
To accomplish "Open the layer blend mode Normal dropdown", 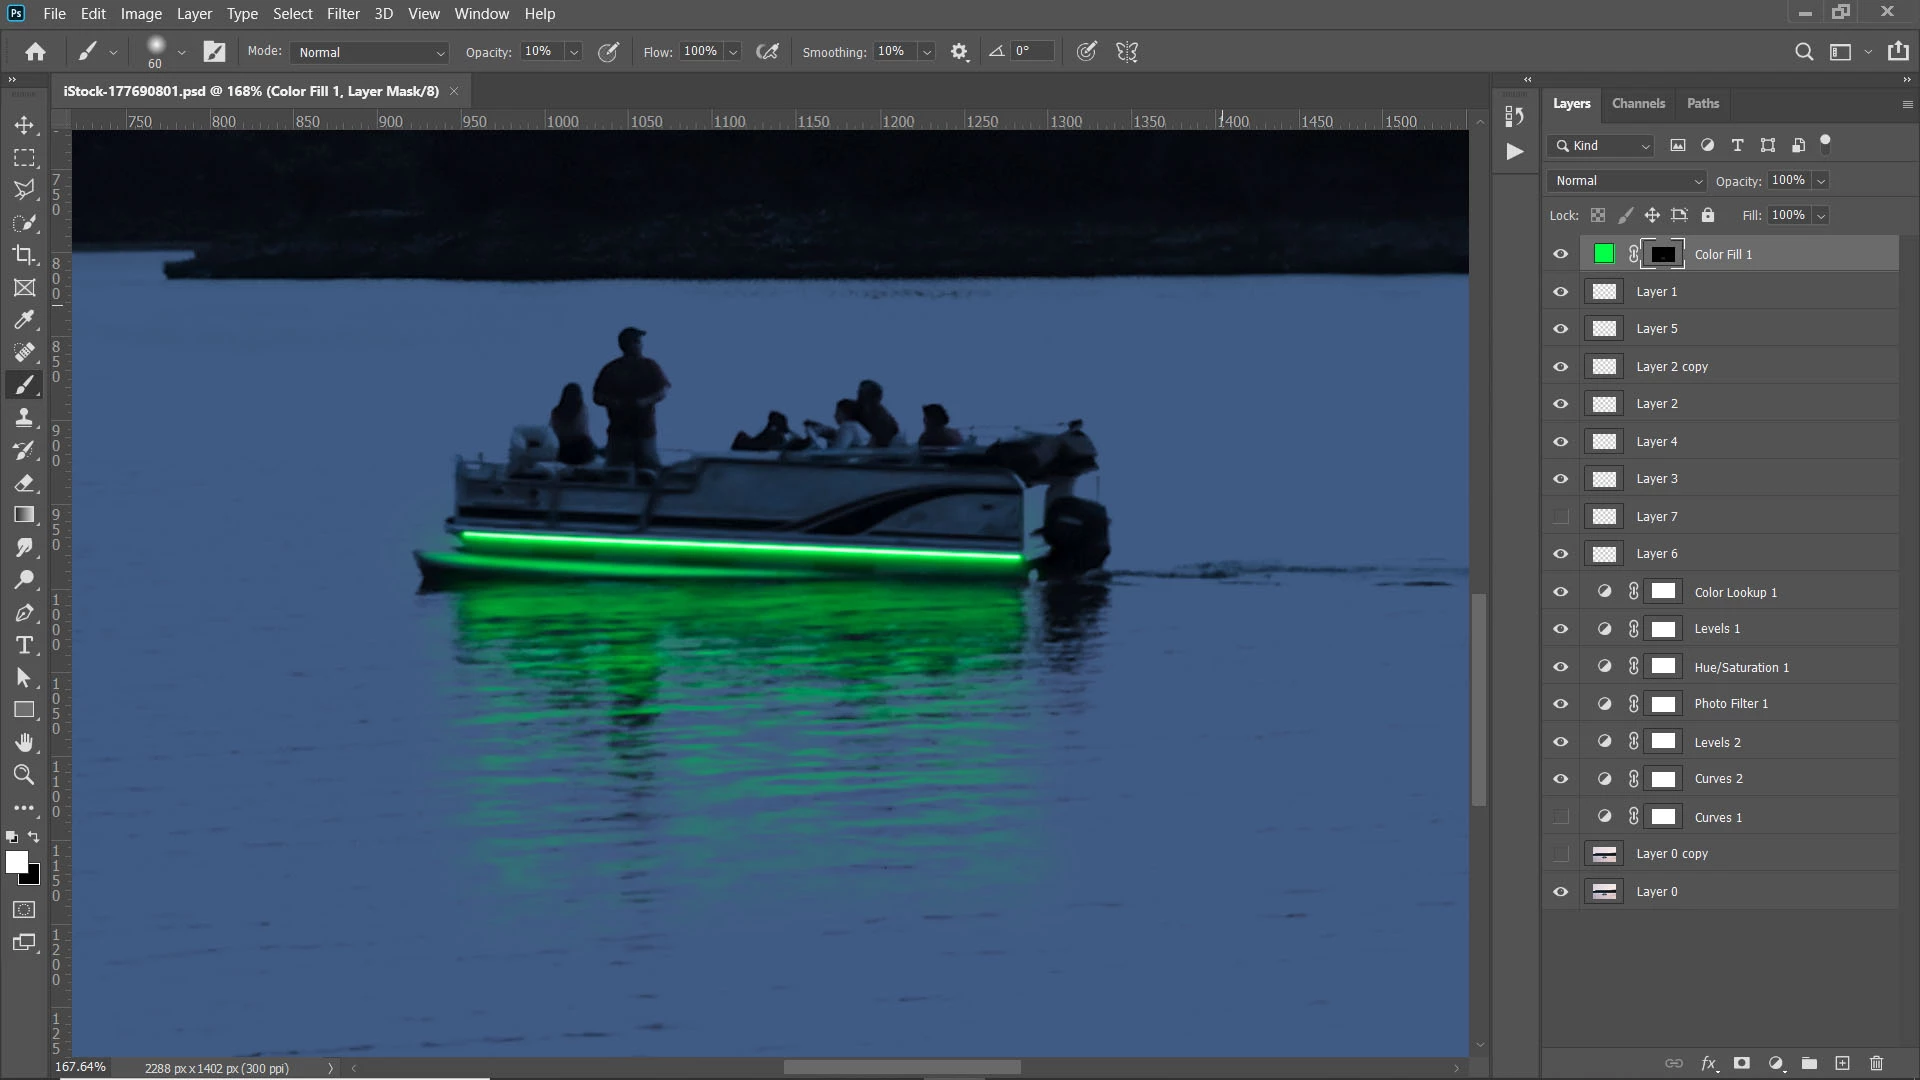I will tap(1626, 181).
